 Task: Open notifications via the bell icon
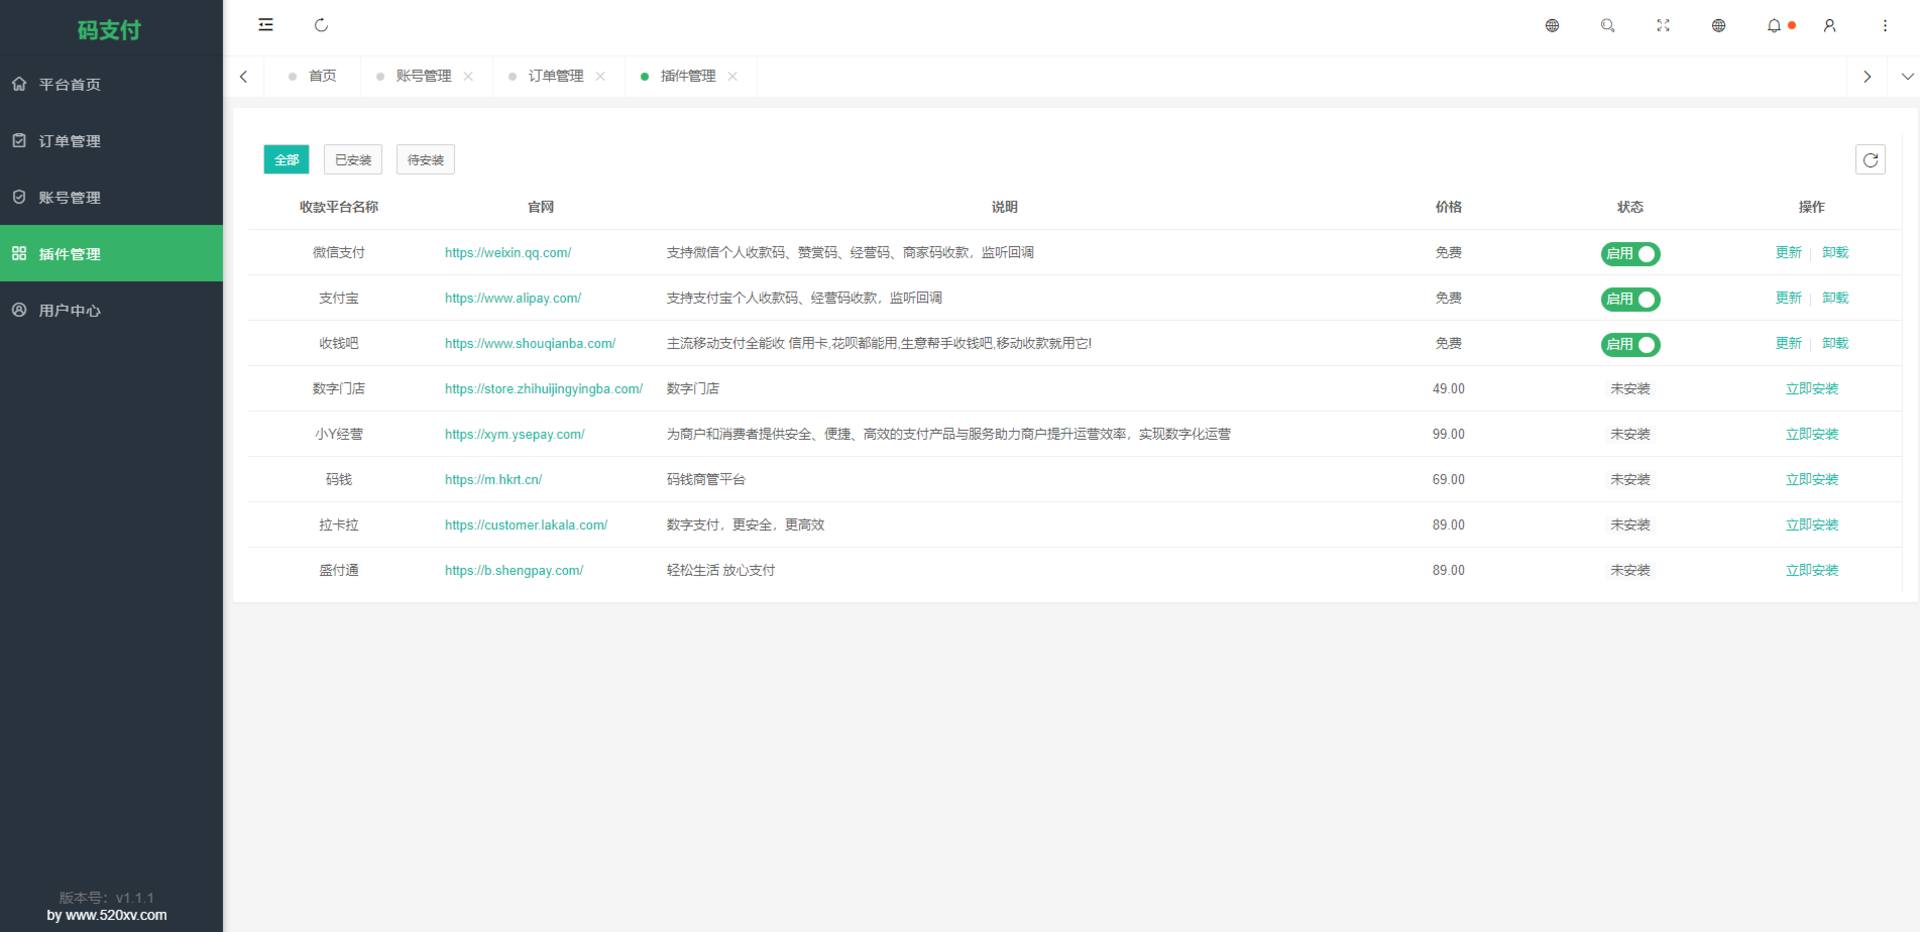click(1773, 25)
